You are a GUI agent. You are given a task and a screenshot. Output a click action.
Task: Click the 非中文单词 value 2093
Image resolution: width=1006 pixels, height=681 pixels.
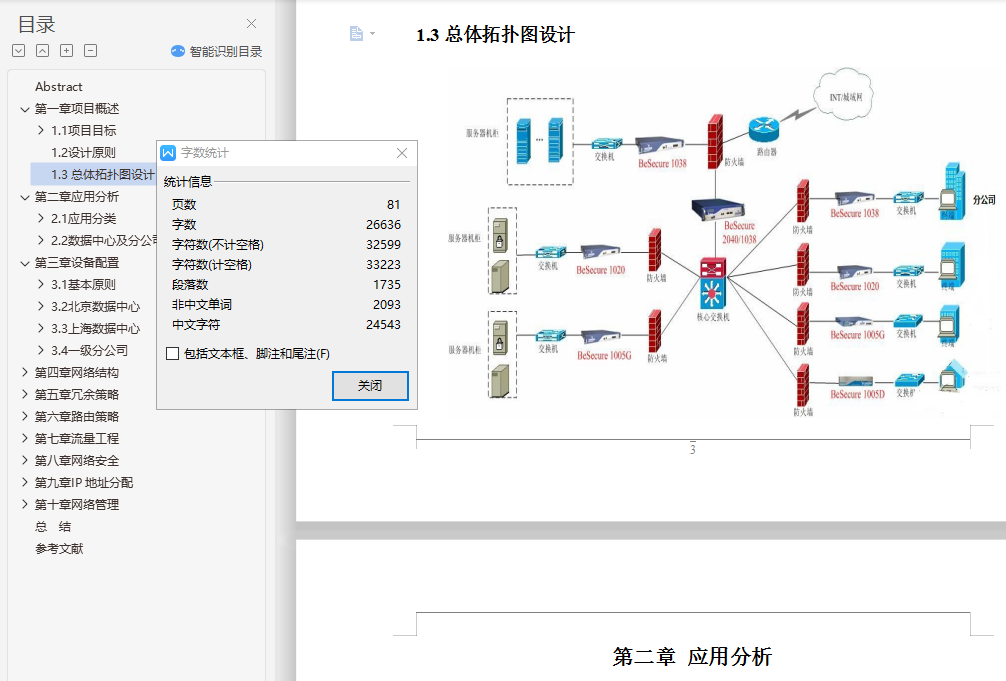386,304
